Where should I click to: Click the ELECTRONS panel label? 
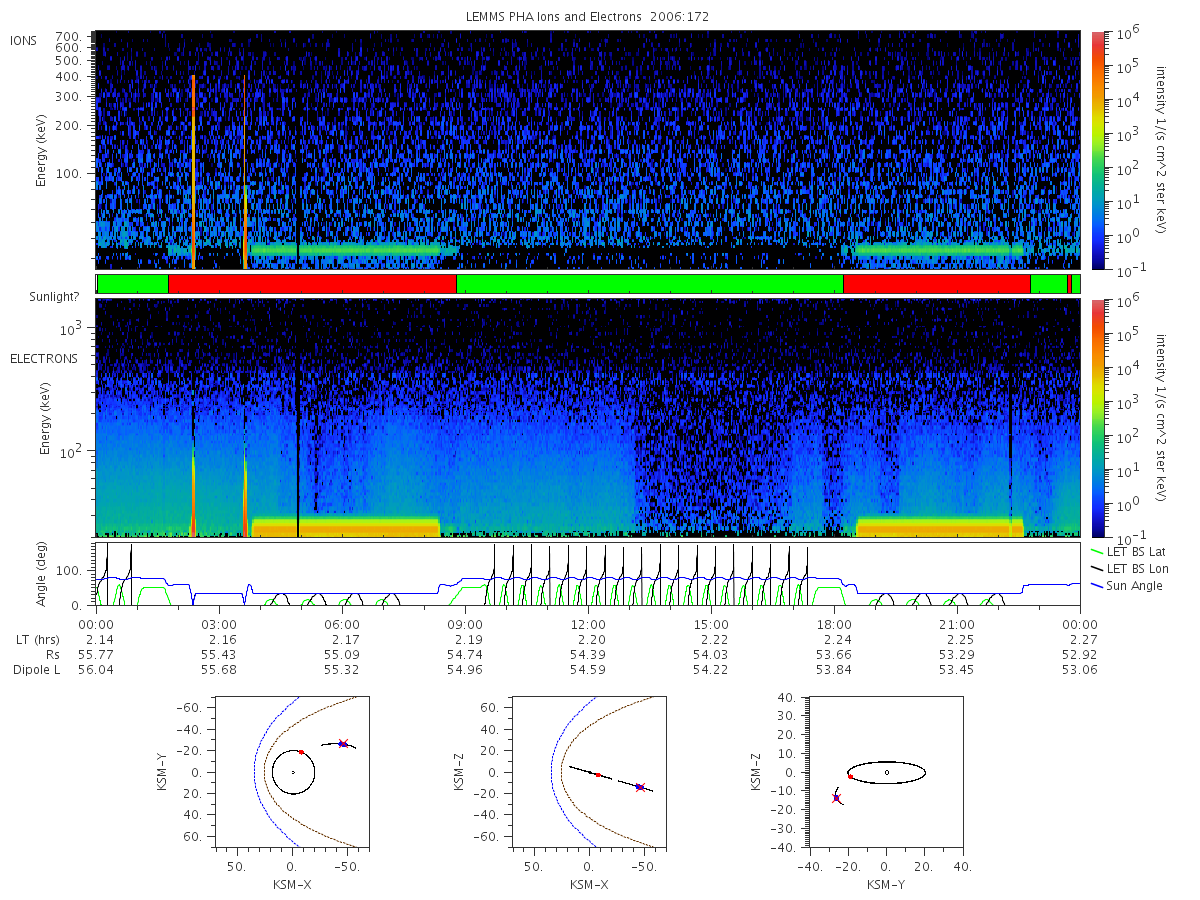[44, 358]
